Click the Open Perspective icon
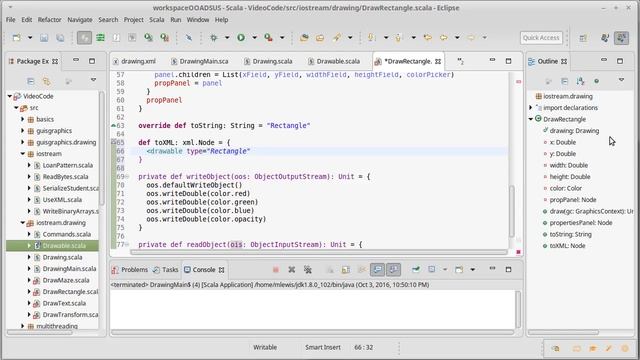Image resolution: width=640 pixels, height=360 pixels. point(583,38)
